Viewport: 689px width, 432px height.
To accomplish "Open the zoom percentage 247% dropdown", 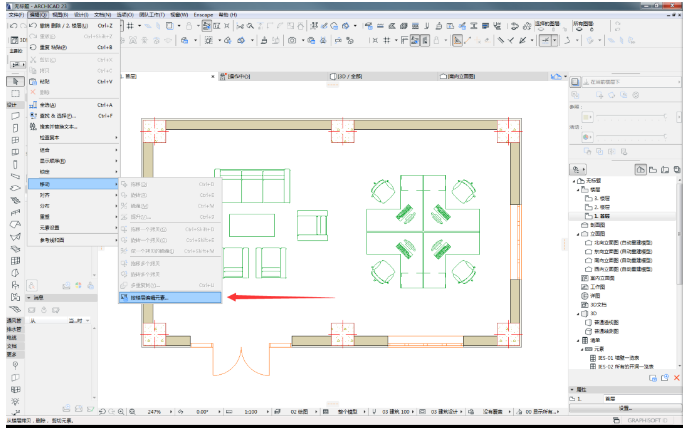I will (x=171, y=412).
